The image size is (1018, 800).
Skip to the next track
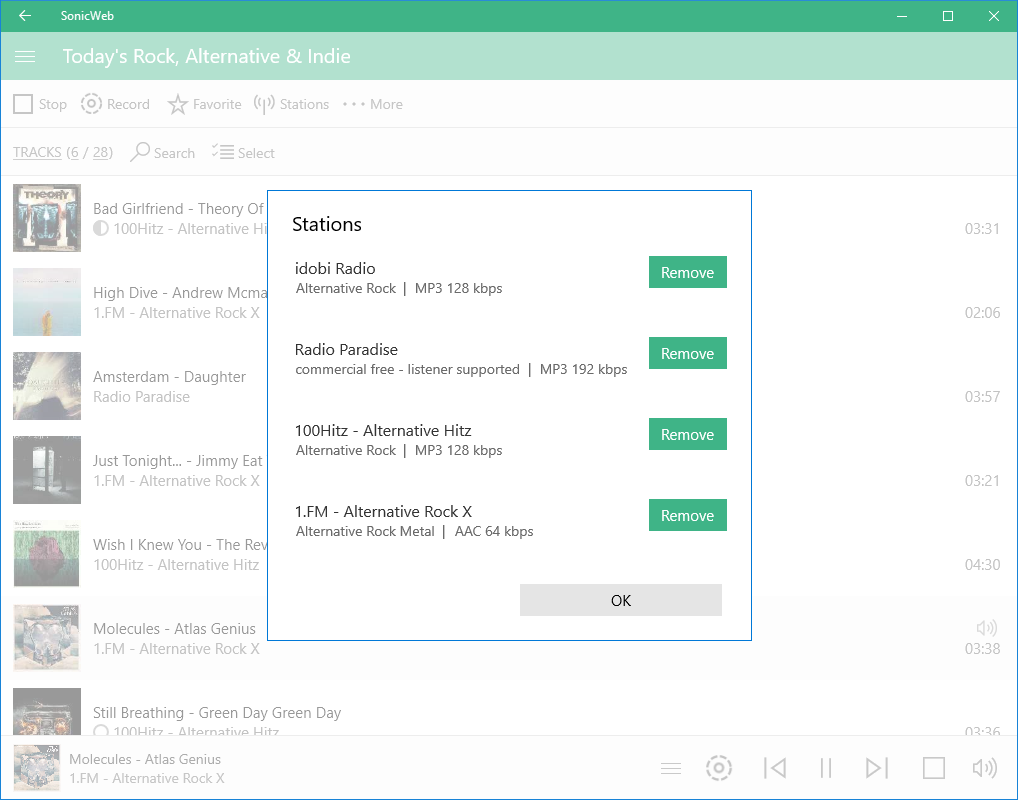click(877, 768)
